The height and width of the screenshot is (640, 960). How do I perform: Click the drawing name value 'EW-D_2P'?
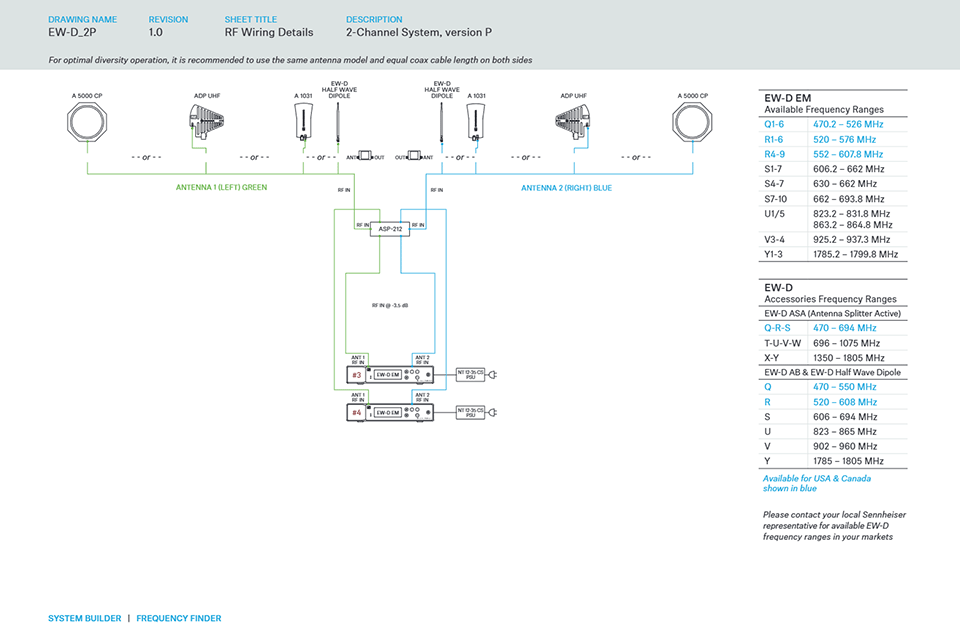click(72, 32)
